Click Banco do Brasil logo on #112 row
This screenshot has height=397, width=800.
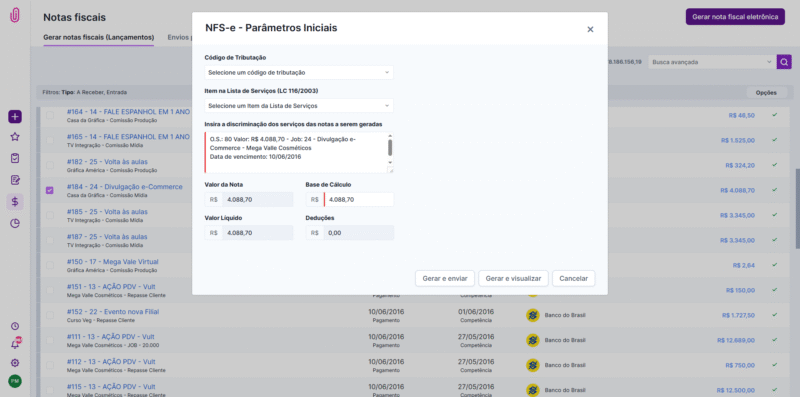[533, 365]
